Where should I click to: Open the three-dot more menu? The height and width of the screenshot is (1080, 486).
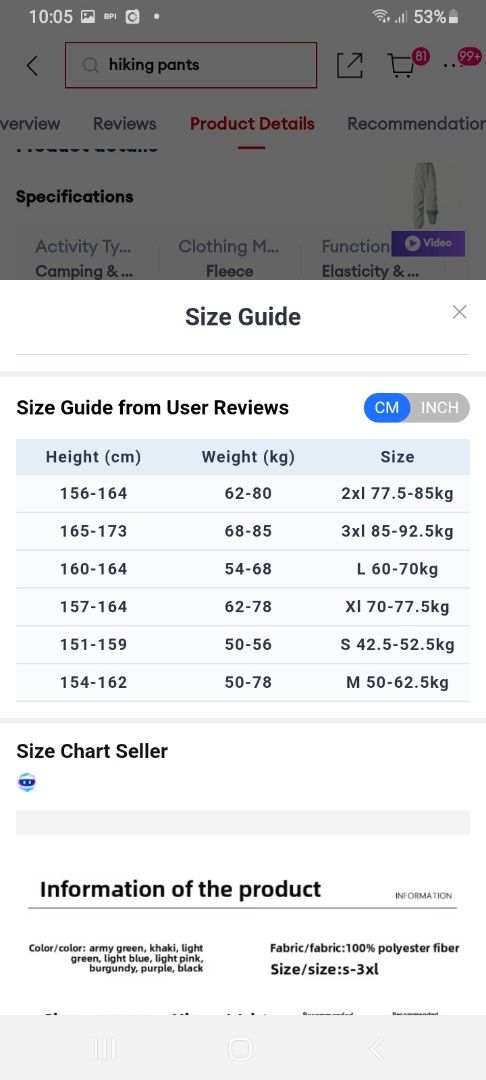(450, 65)
